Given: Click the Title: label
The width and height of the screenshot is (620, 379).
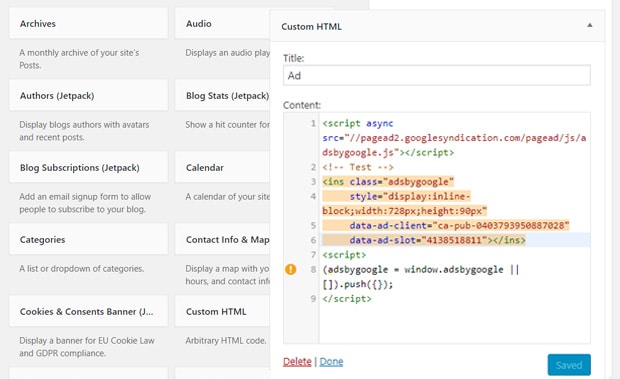Looking at the screenshot, I should (x=293, y=58).
